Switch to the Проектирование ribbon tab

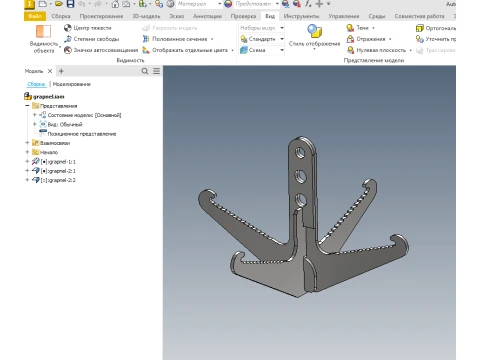pyautogui.click(x=101, y=16)
